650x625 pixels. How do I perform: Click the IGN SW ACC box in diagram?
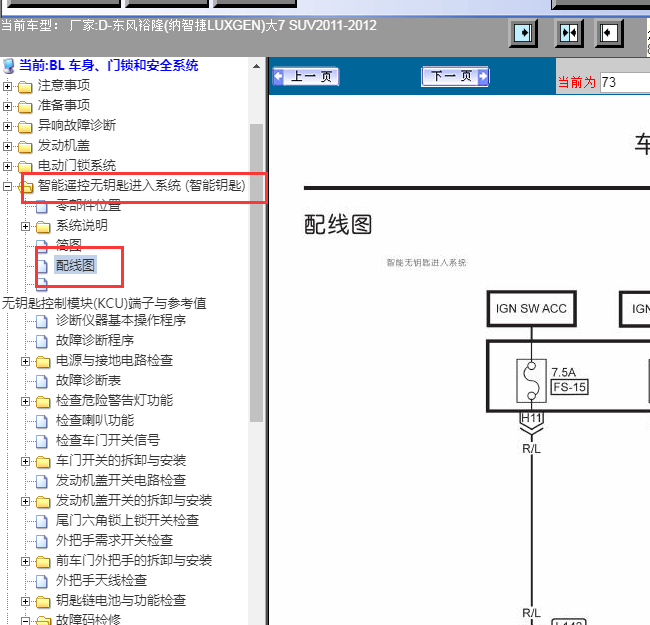(x=531, y=309)
